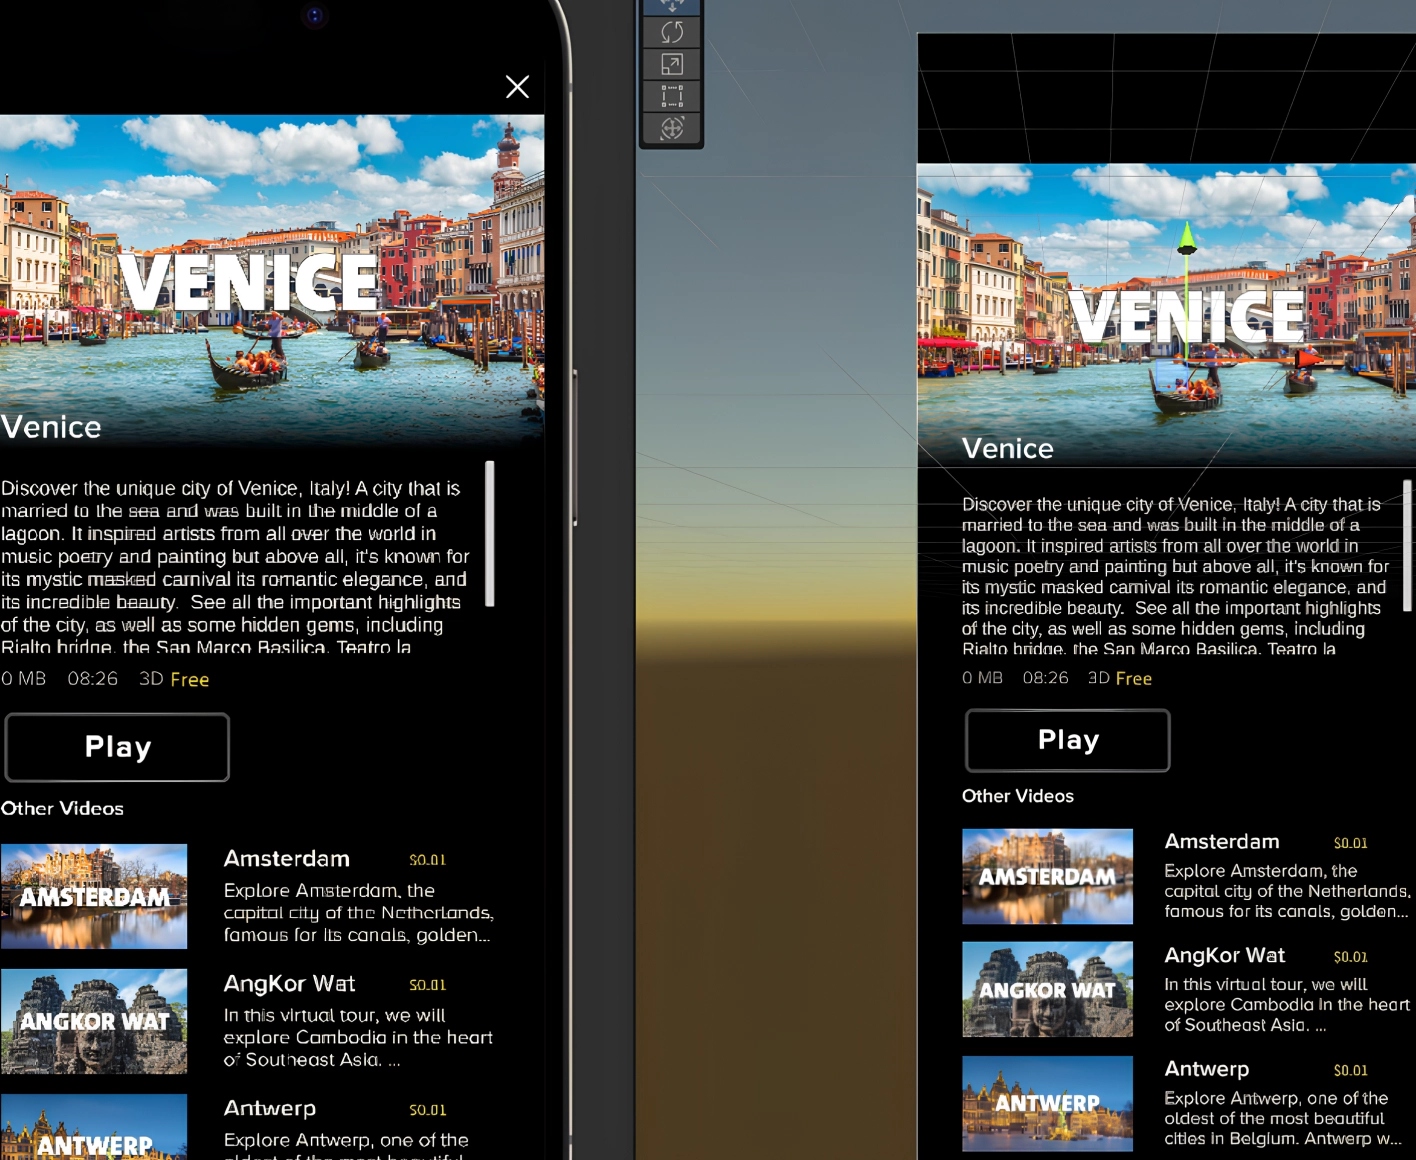
Task: Select the combined Transform tool icon
Action: click(672, 128)
